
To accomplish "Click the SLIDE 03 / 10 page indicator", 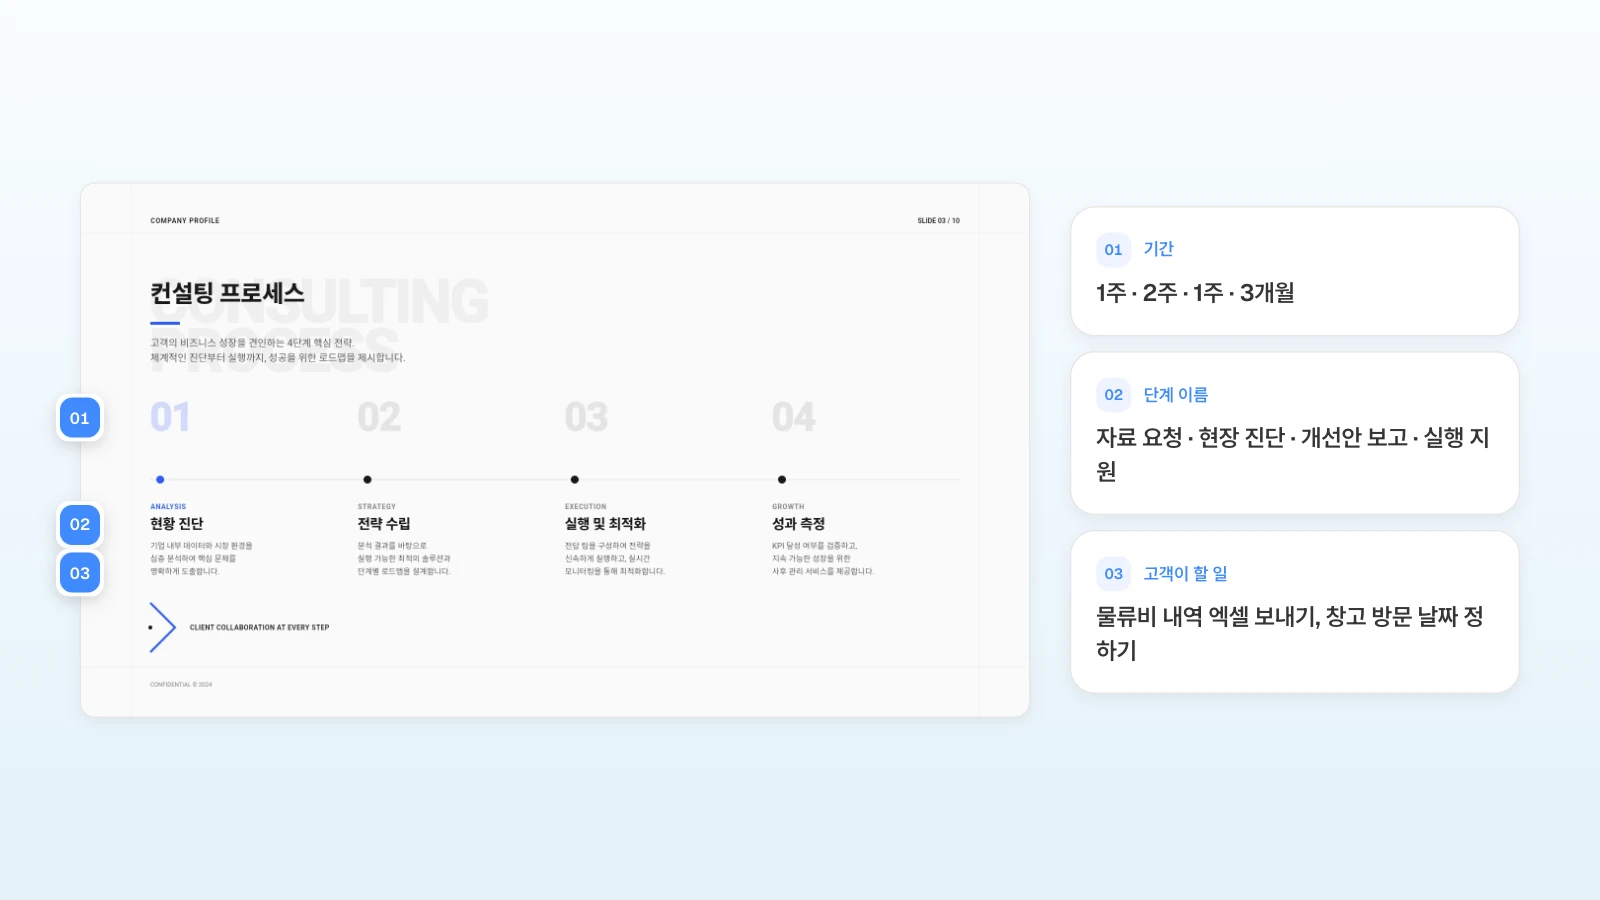I will point(938,221).
